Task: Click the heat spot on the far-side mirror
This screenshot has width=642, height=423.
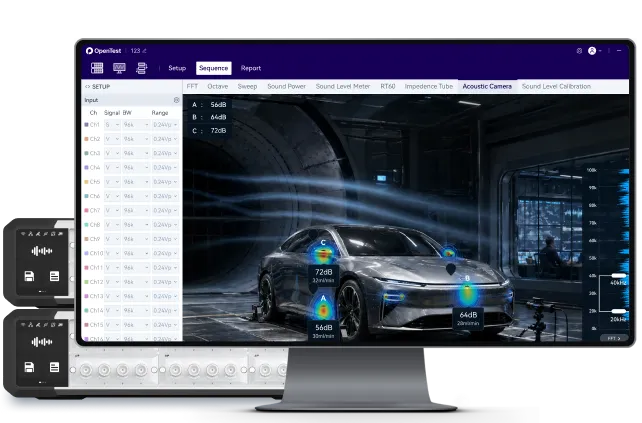Action: point(449,253)
